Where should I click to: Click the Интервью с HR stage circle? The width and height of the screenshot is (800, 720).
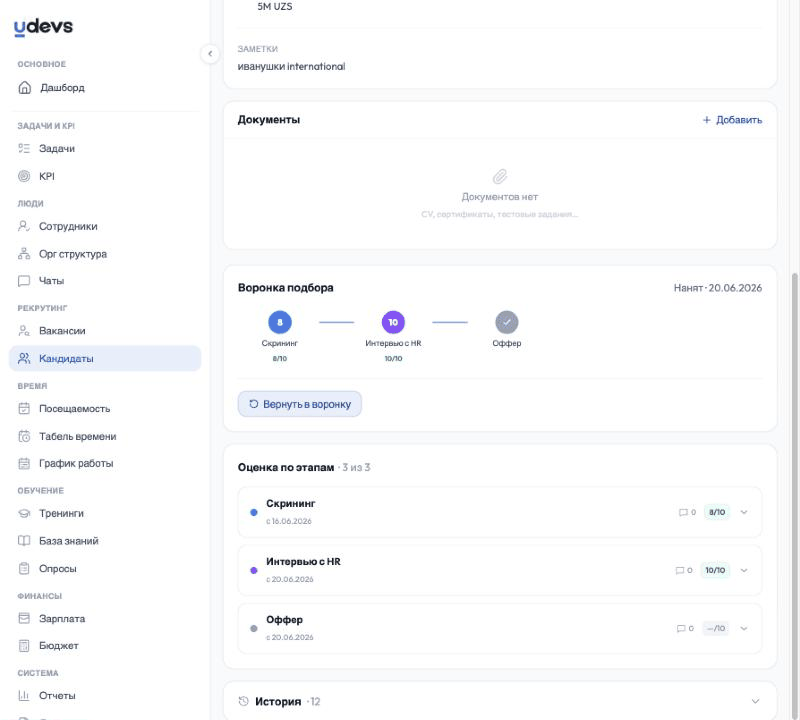coord(393,322)
